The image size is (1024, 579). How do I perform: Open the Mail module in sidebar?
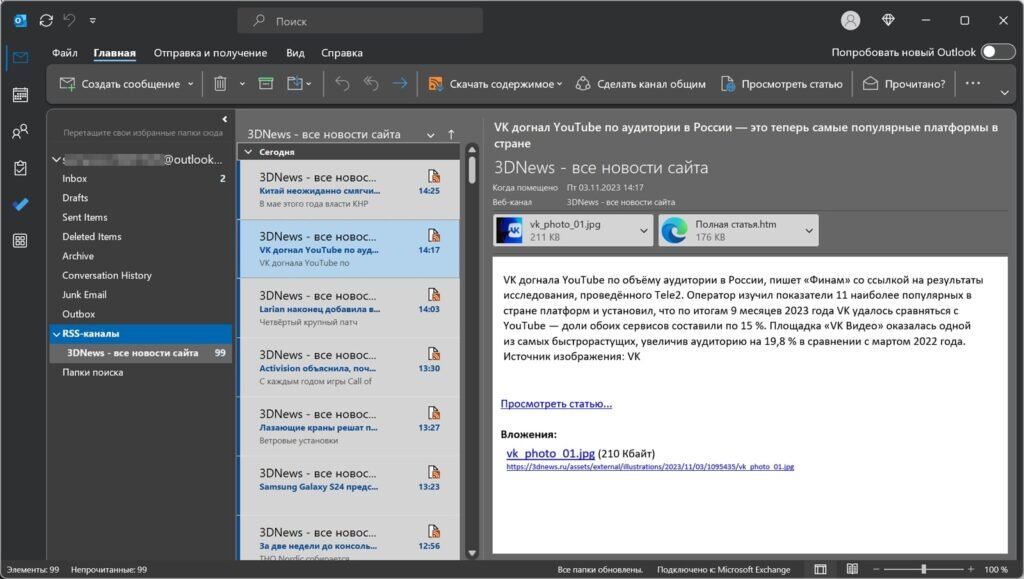coord(20,58)
